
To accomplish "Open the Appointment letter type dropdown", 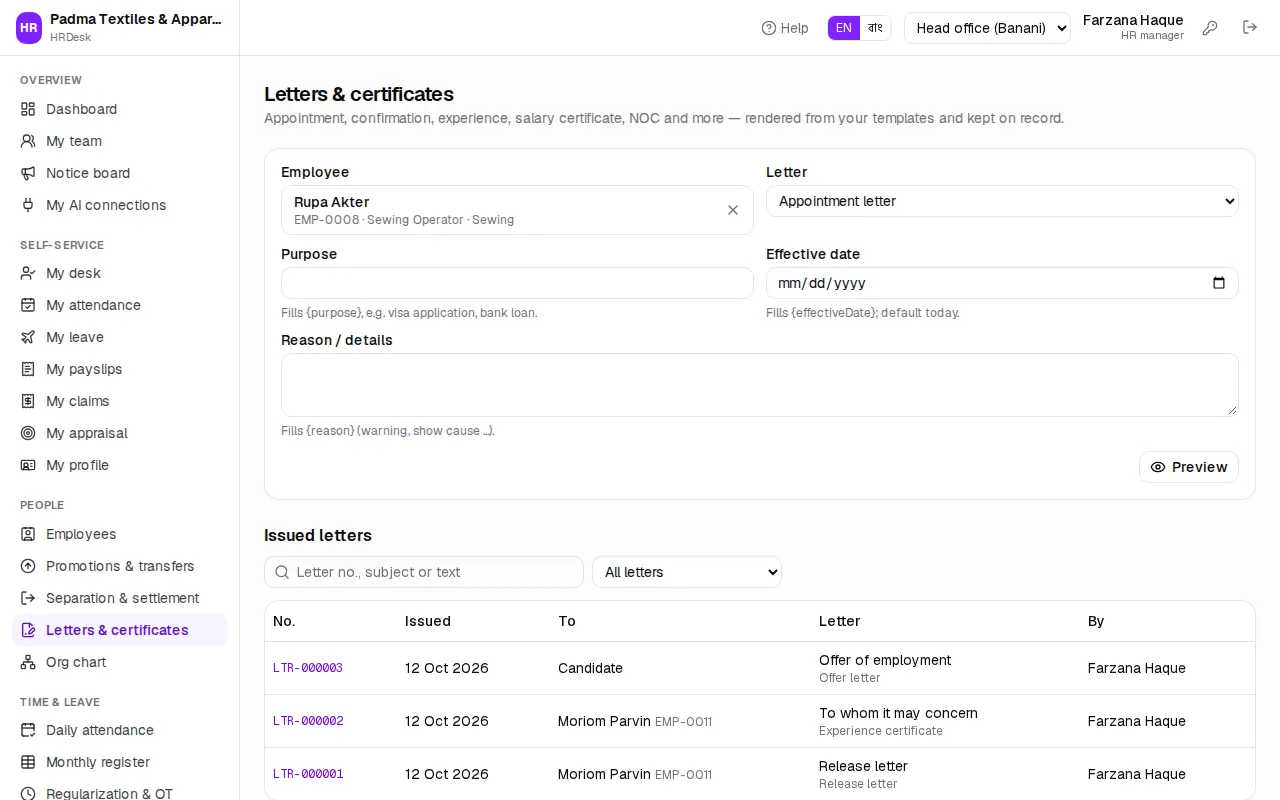I will point(1002,201).
